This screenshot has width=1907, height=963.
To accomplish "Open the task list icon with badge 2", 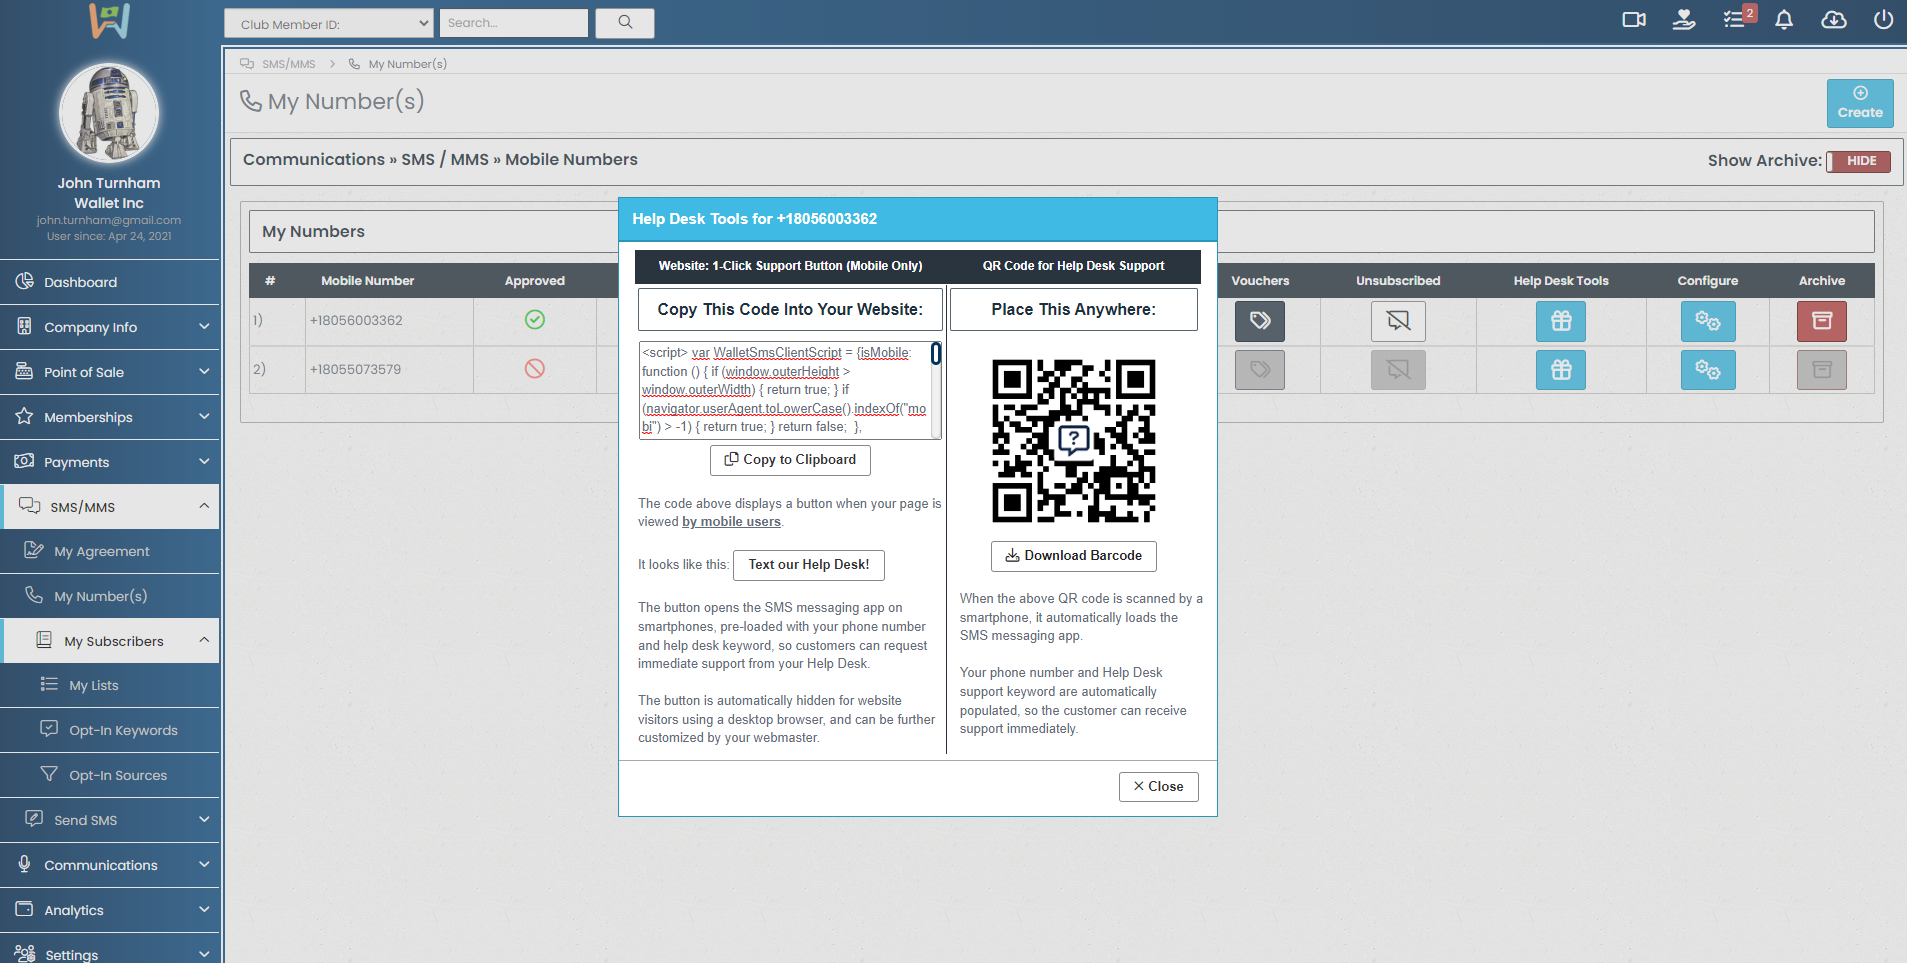I will point(1736,19).
